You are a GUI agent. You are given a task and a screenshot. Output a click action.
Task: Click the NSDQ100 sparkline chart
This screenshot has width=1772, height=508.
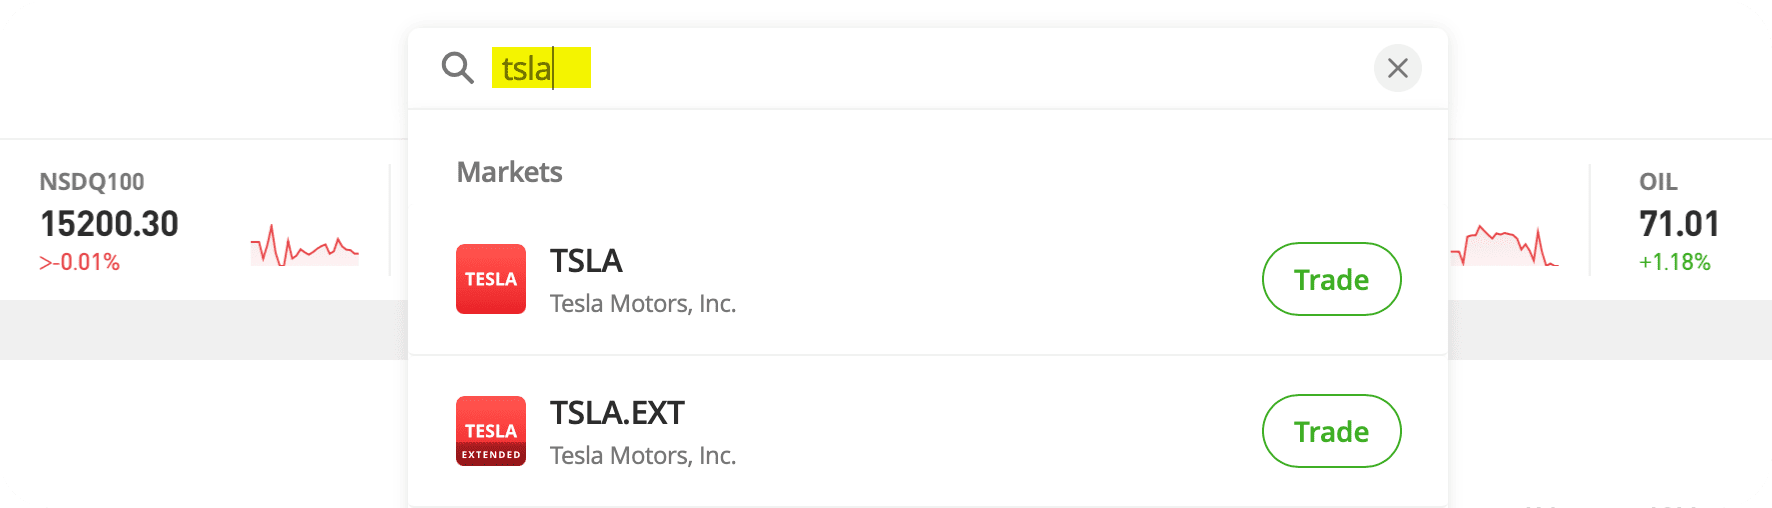coord(304,246)
